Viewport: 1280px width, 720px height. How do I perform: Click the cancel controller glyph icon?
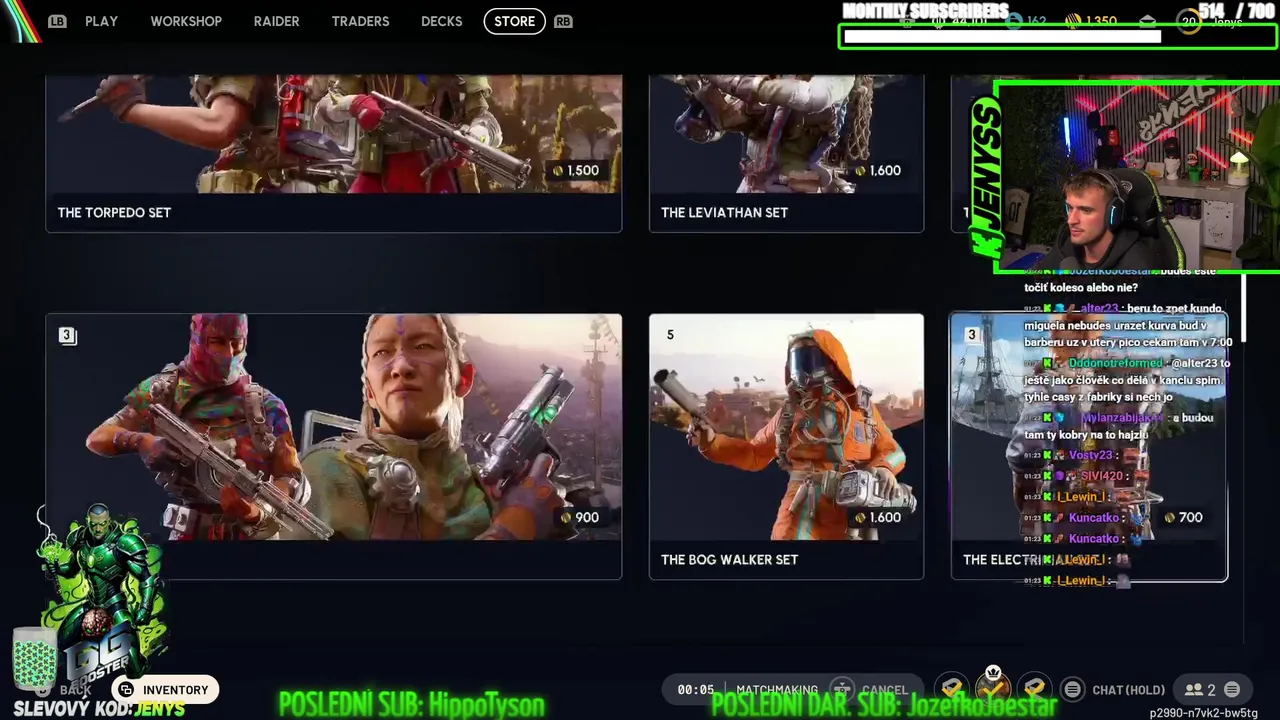tap(842, 689)
